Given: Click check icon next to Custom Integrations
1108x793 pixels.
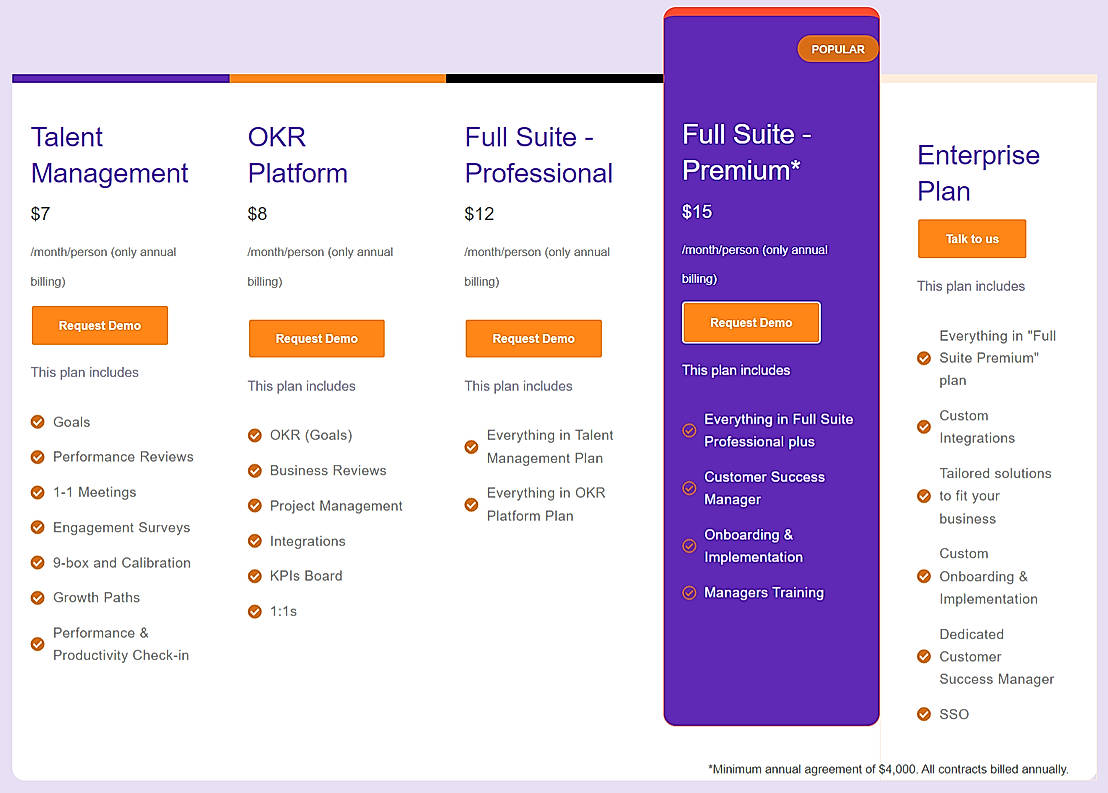Looking at the screenshot, I should (x=924, y=427).
